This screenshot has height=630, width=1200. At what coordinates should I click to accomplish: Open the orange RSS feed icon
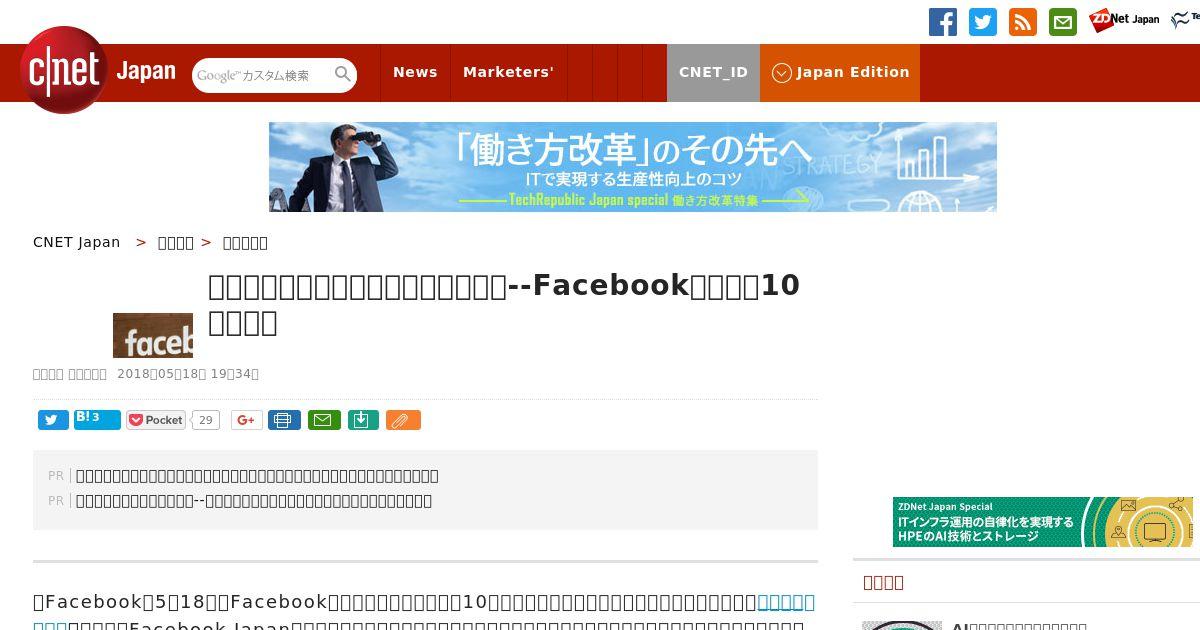1023,22
